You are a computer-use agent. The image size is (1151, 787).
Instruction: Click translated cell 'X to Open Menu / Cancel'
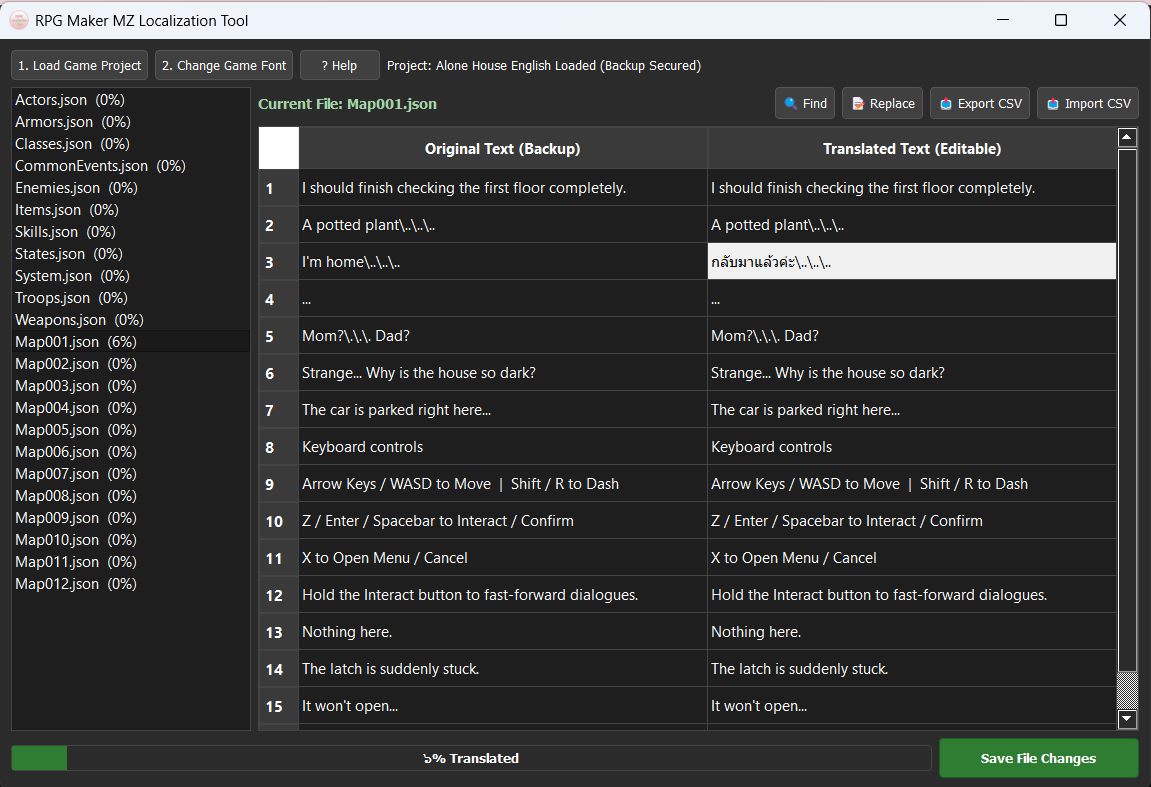pos(912,558)
